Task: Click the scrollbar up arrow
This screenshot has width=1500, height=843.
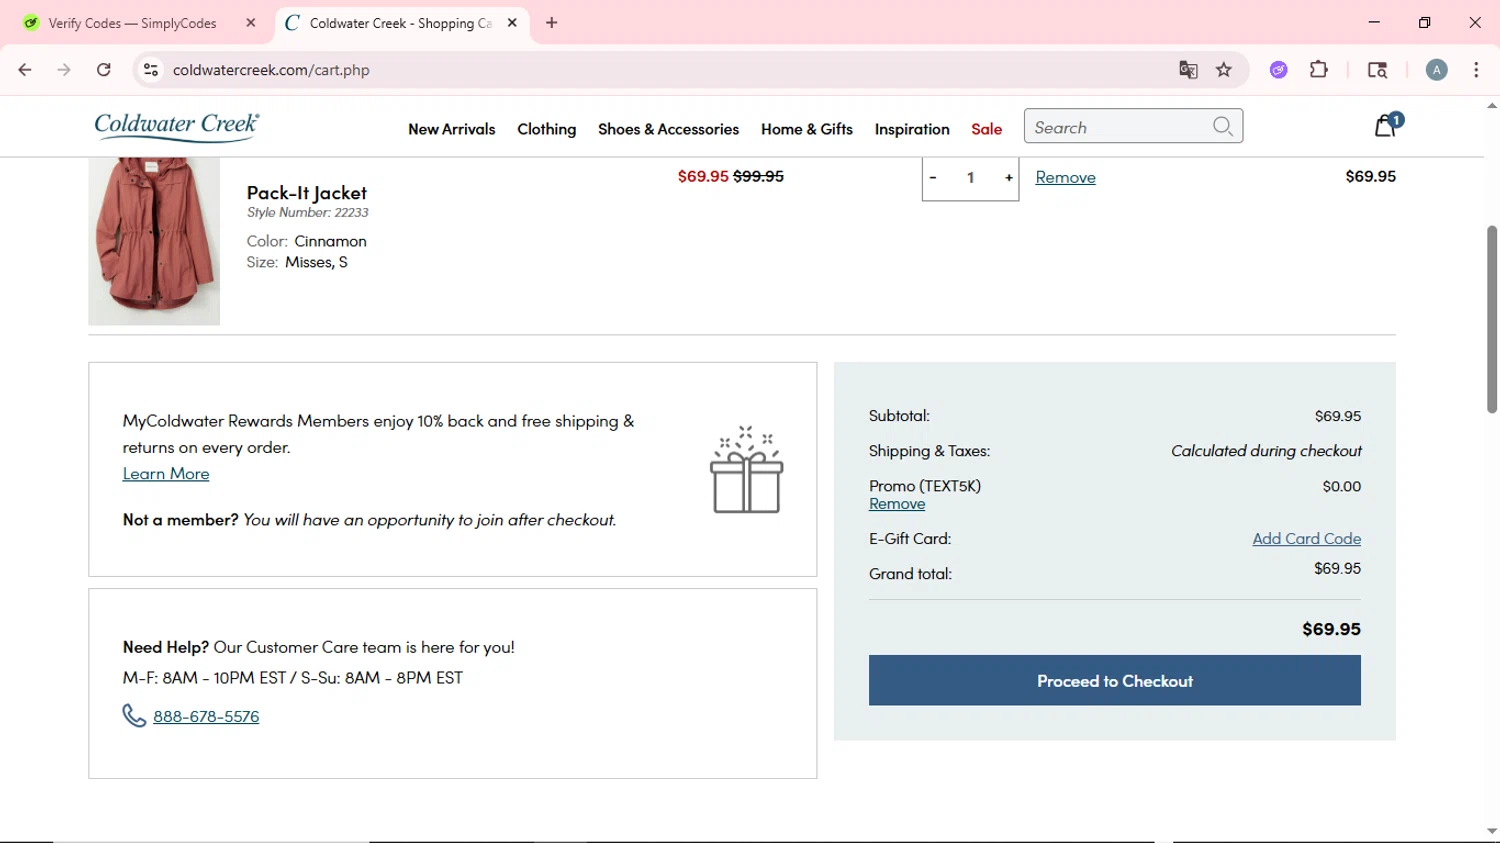Action: [x=1491, y=105]
